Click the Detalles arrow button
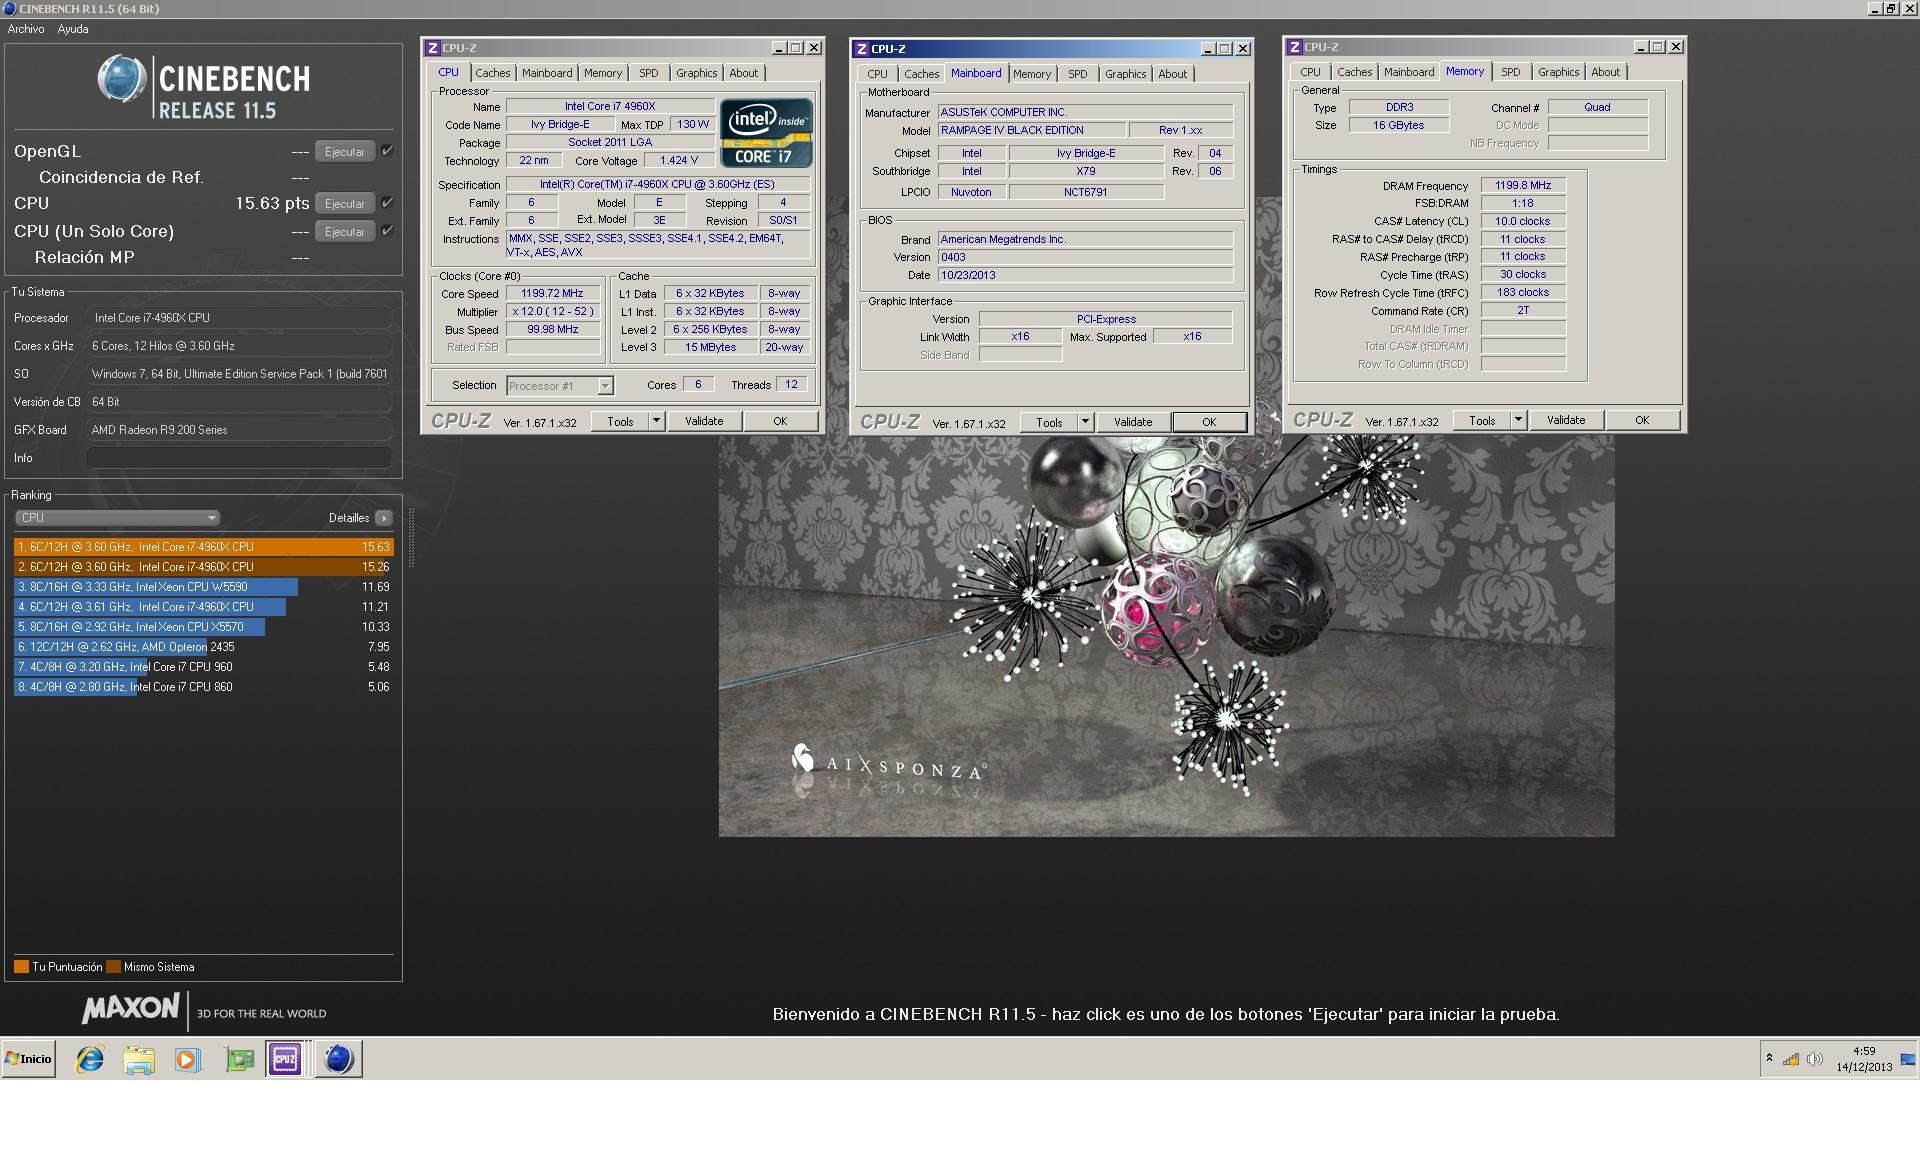Viewport: 1920px width, 1154px height. tap(384, 518)
